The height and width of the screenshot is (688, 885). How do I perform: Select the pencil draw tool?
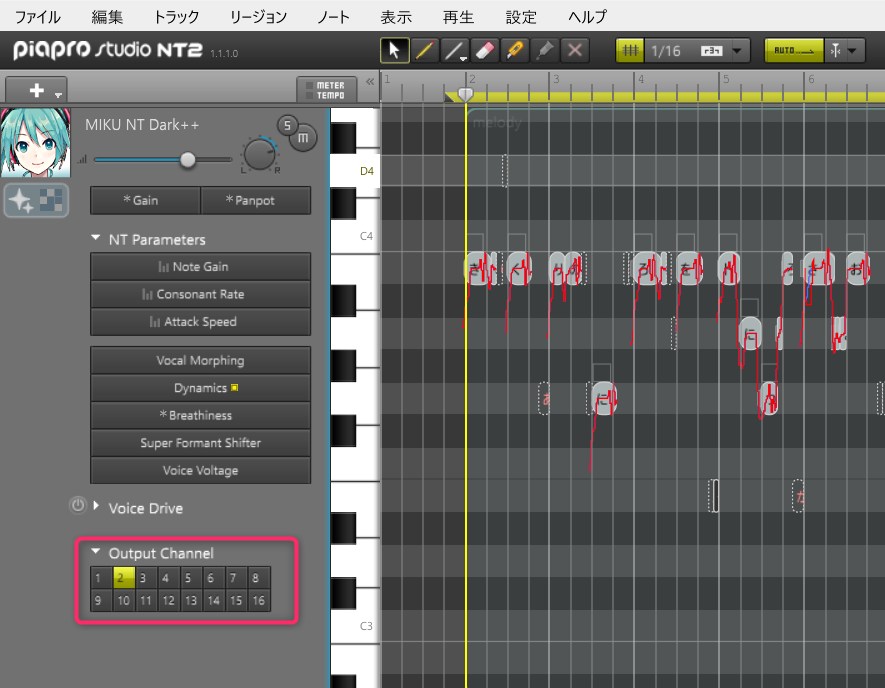425,50
